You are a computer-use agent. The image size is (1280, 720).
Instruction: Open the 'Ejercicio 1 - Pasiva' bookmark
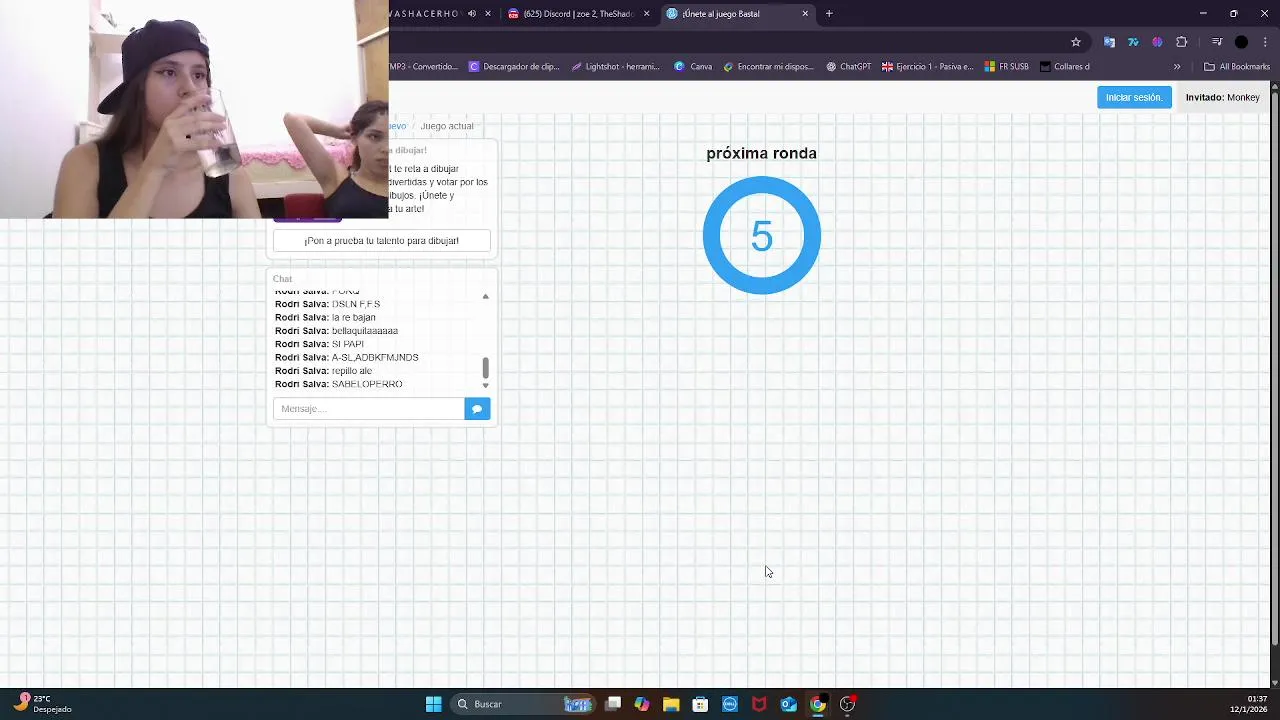pos(927,67)
